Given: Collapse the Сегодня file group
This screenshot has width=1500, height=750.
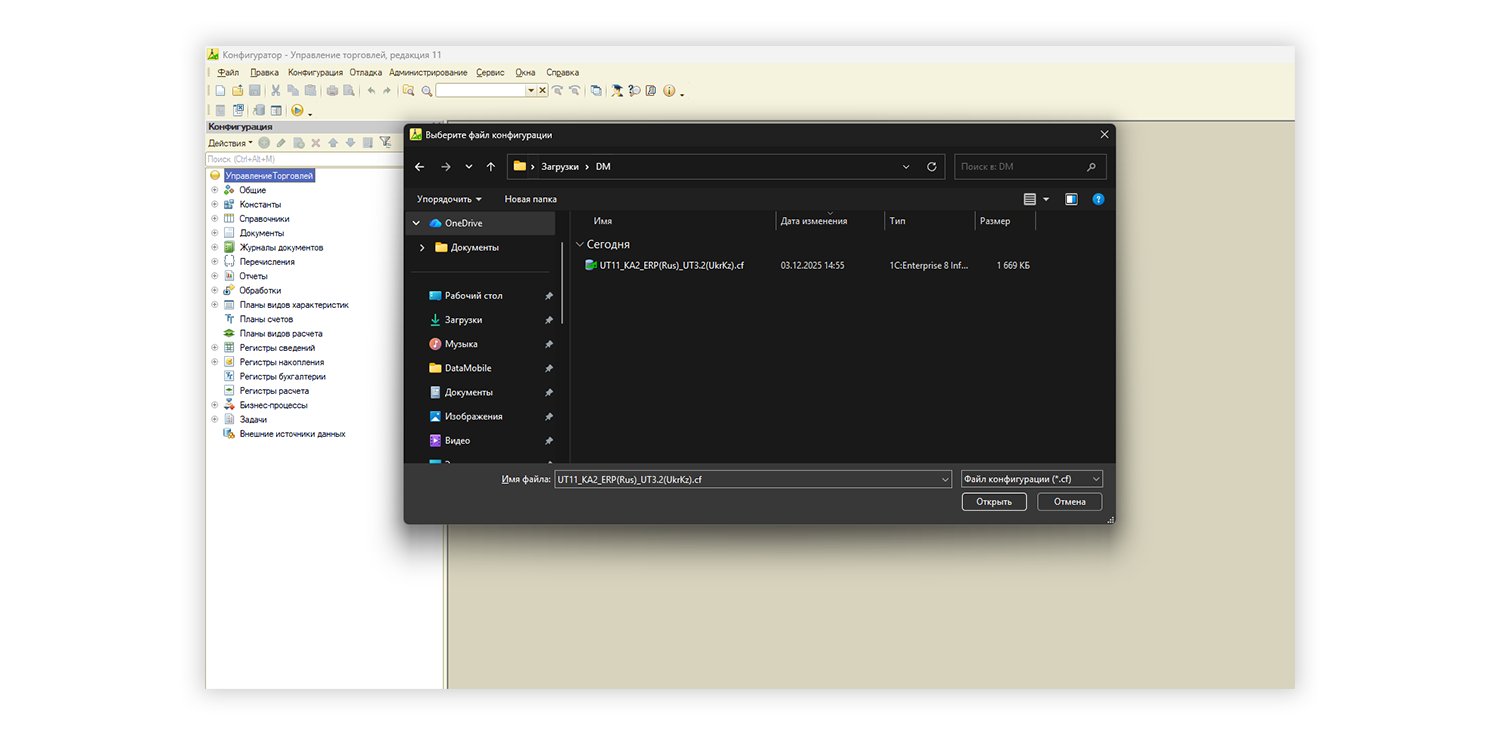Looking at the screenshot, I should click(579, 245).
